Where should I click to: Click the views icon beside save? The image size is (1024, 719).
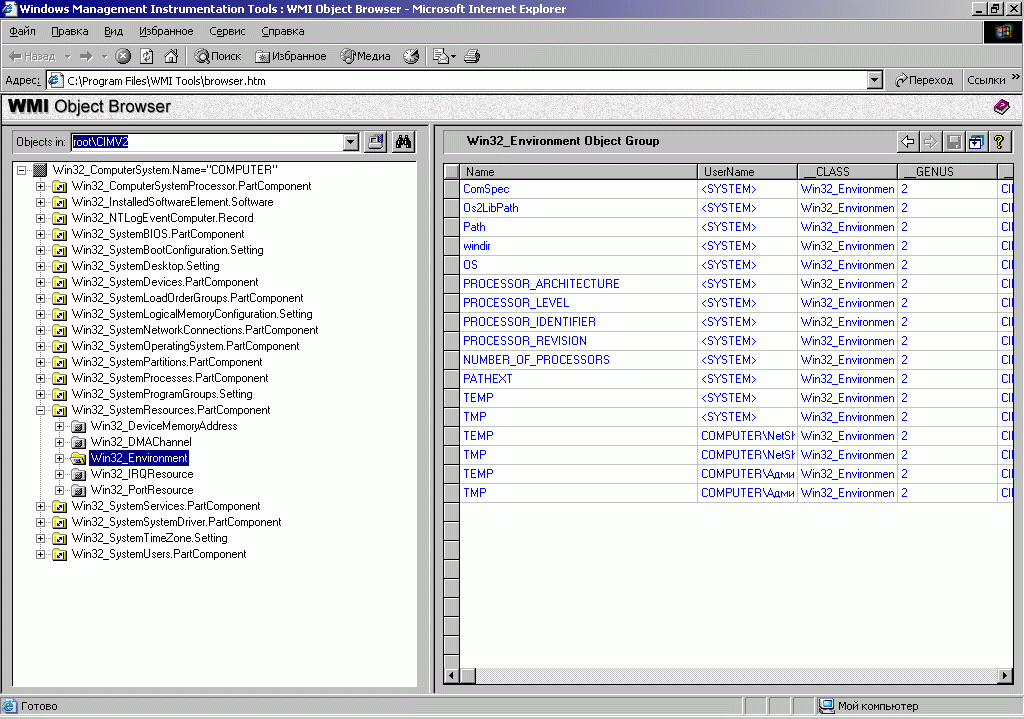point(976,141)
